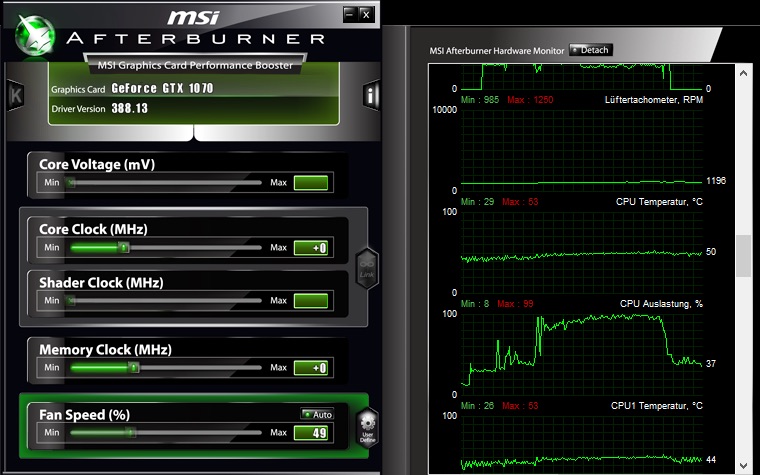
Task: Click the Afterburner green jet logo
Action: 34,35
